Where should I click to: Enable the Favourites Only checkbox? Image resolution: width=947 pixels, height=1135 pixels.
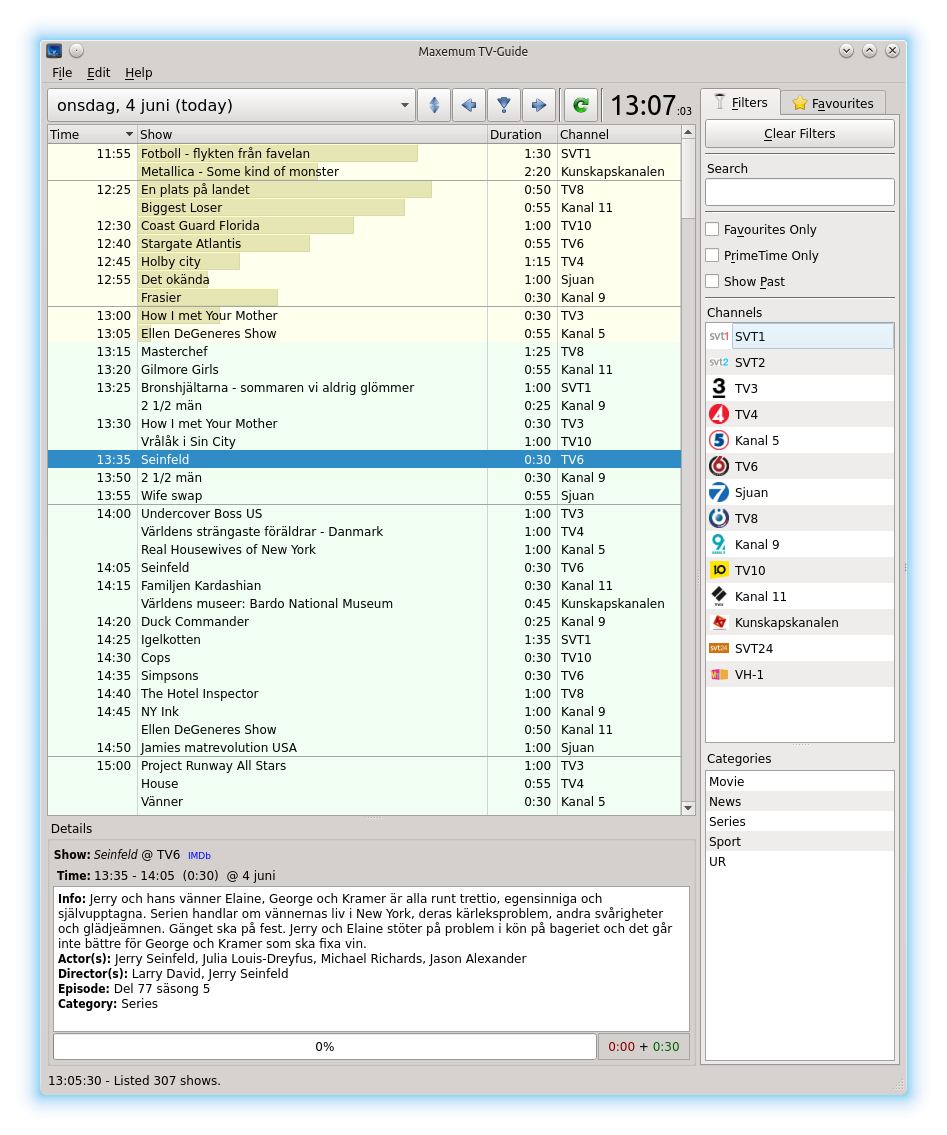pos(712,229)
